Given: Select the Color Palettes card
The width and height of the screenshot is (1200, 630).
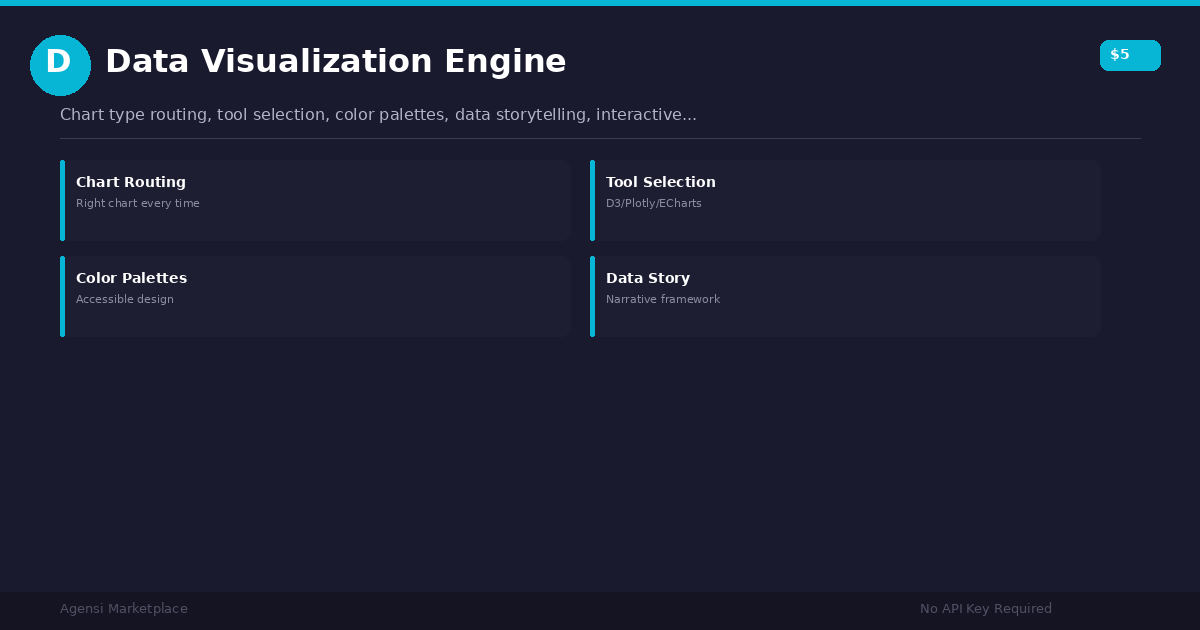Looking at the screenshot, I should (x=315, y=296).
